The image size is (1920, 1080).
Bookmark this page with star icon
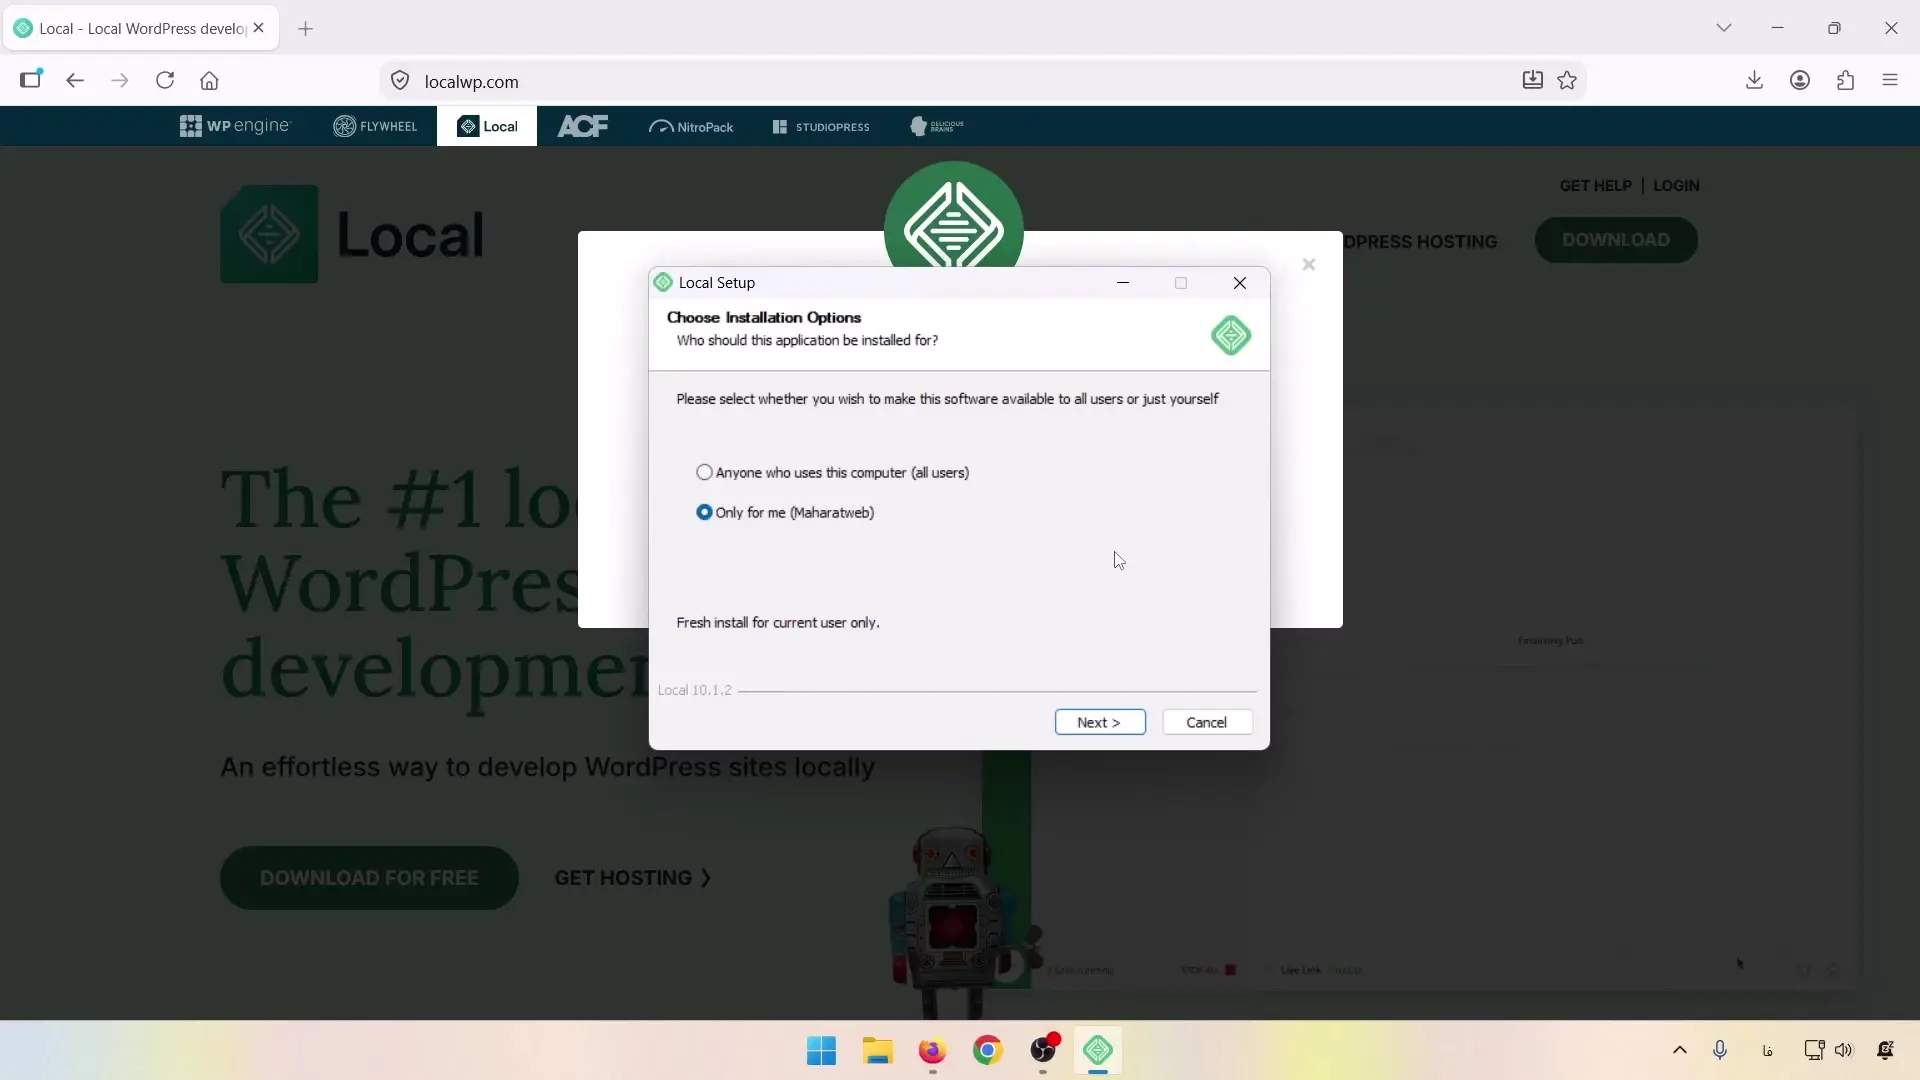(x=1567, y=81)
